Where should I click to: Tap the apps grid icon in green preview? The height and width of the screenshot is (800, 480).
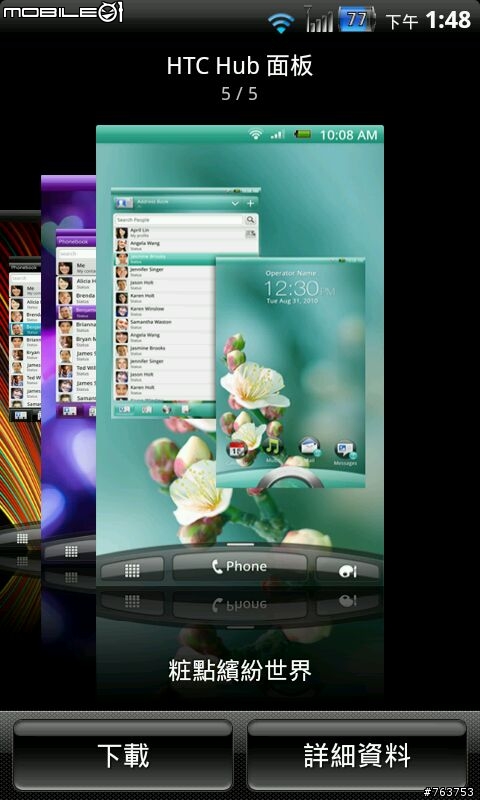click(132, 570)
